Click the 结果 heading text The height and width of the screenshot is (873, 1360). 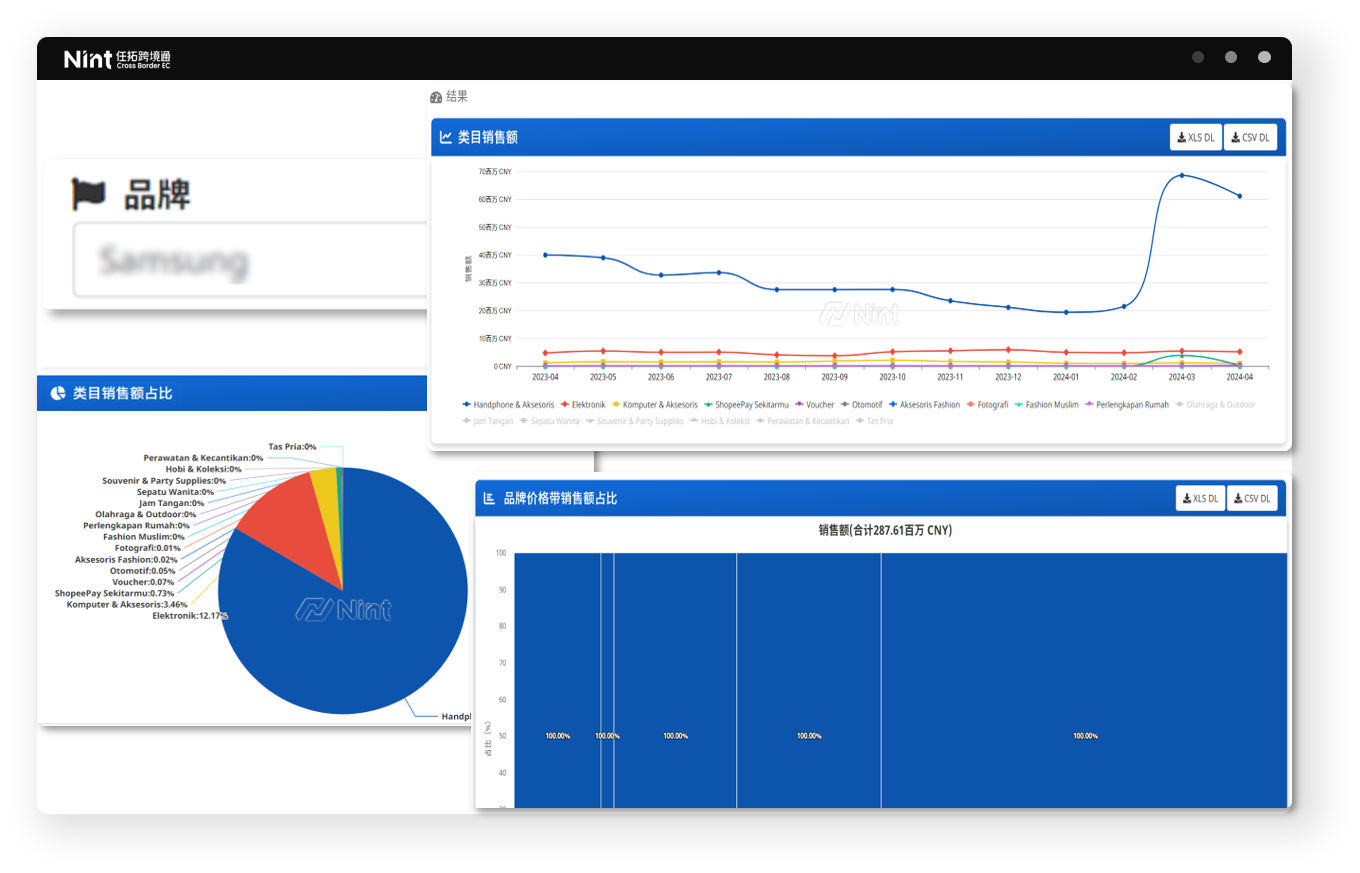[457, 97]
